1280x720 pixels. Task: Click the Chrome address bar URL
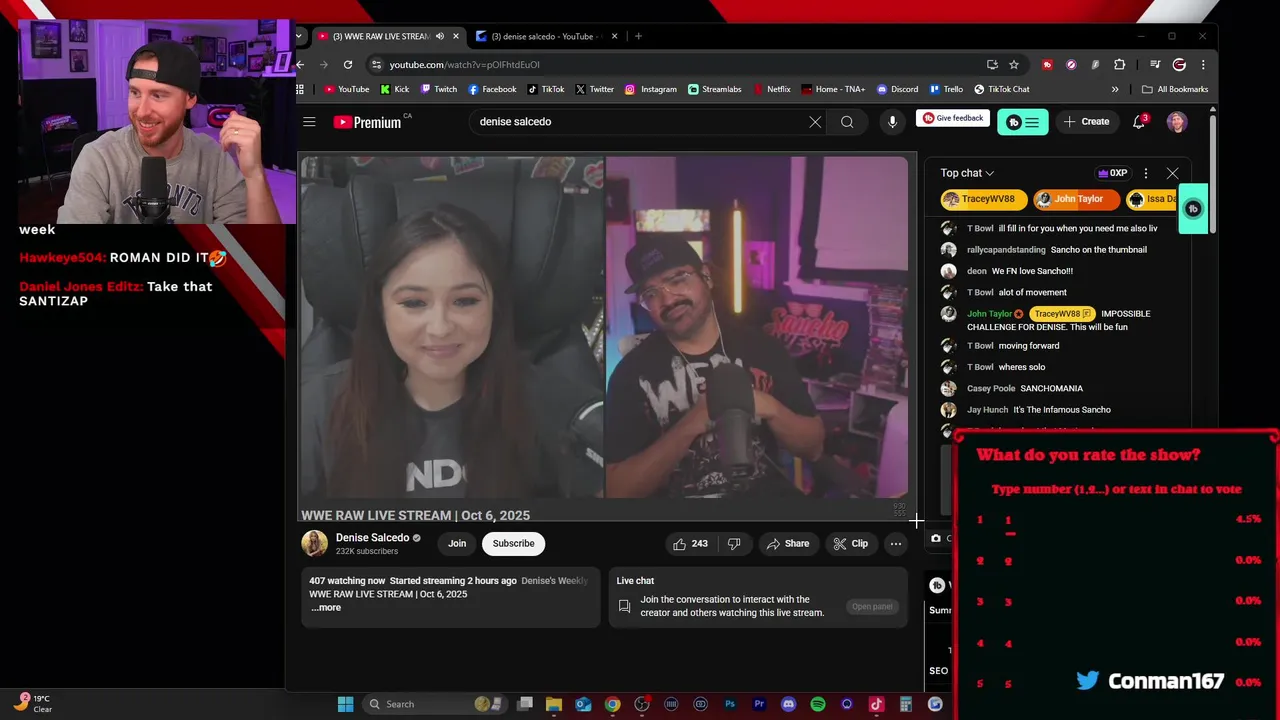point(464,65)
